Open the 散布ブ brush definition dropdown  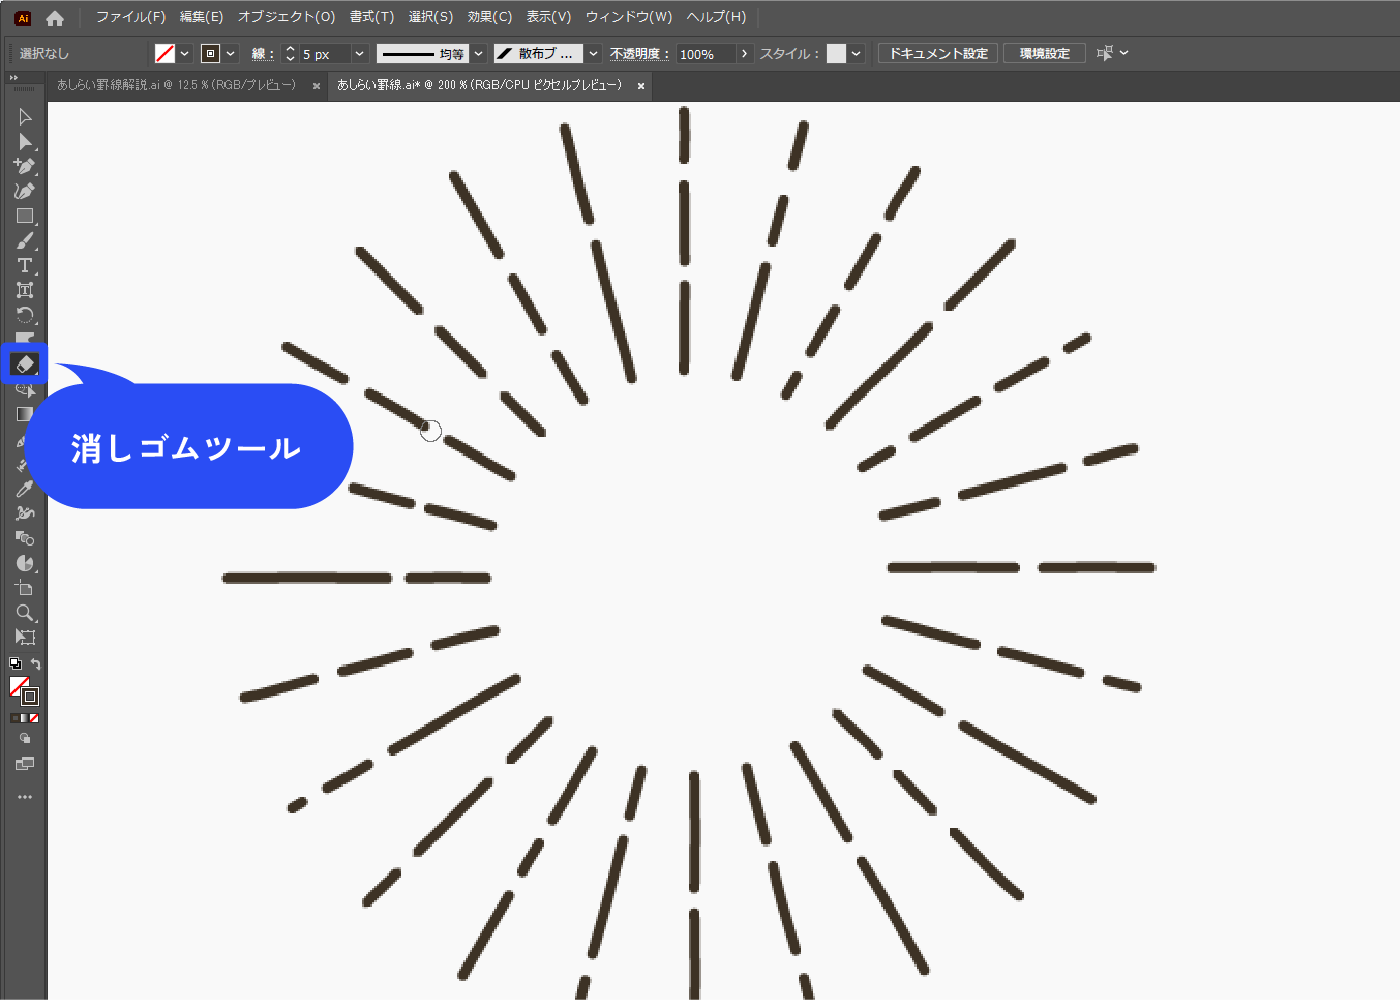coord(593,54)
